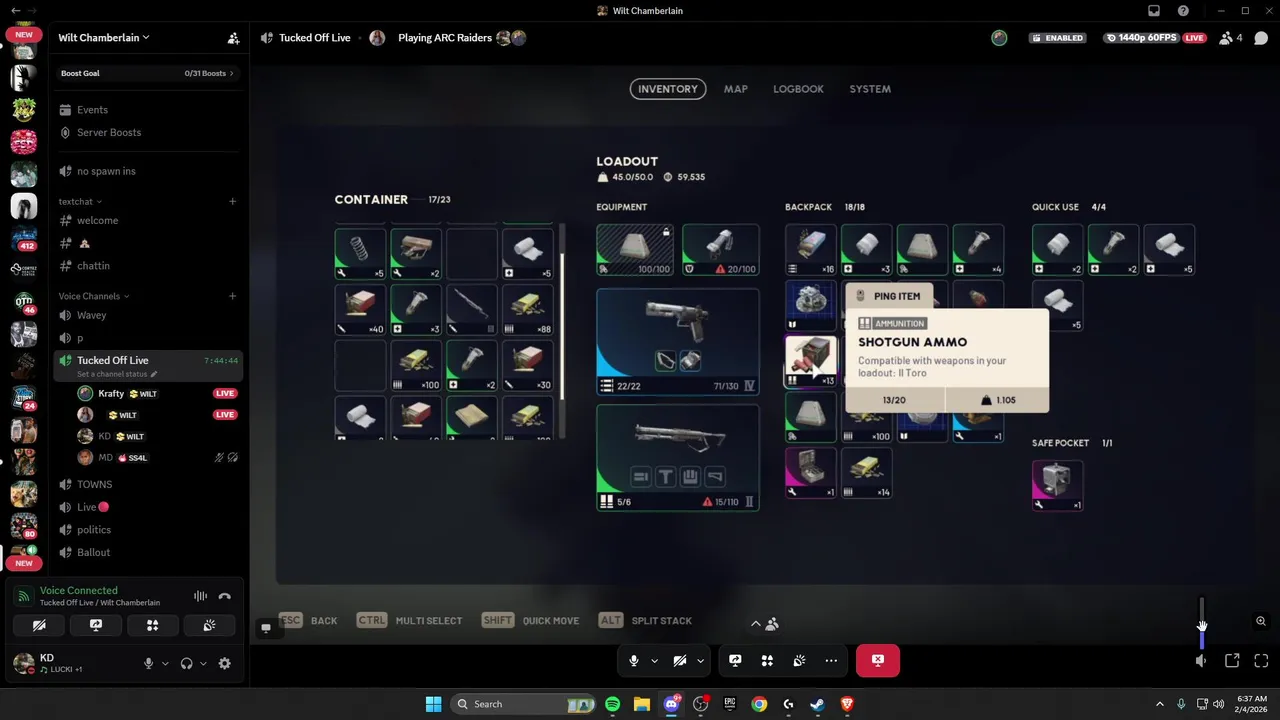1280x720 pixels.
Task: Open the soundboard in the voice panel
Action: click(x=209, y=625)
